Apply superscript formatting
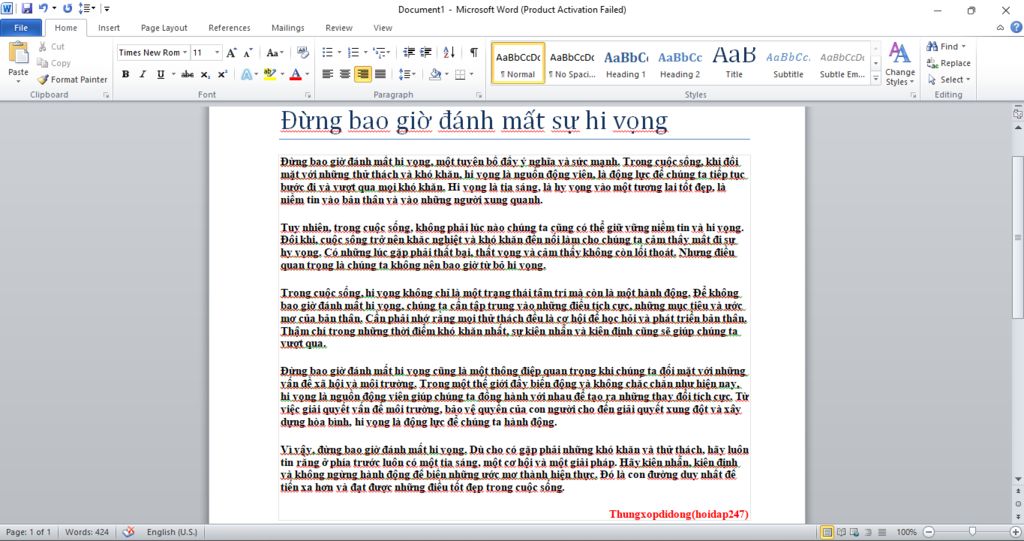 (x=222, y=74)
